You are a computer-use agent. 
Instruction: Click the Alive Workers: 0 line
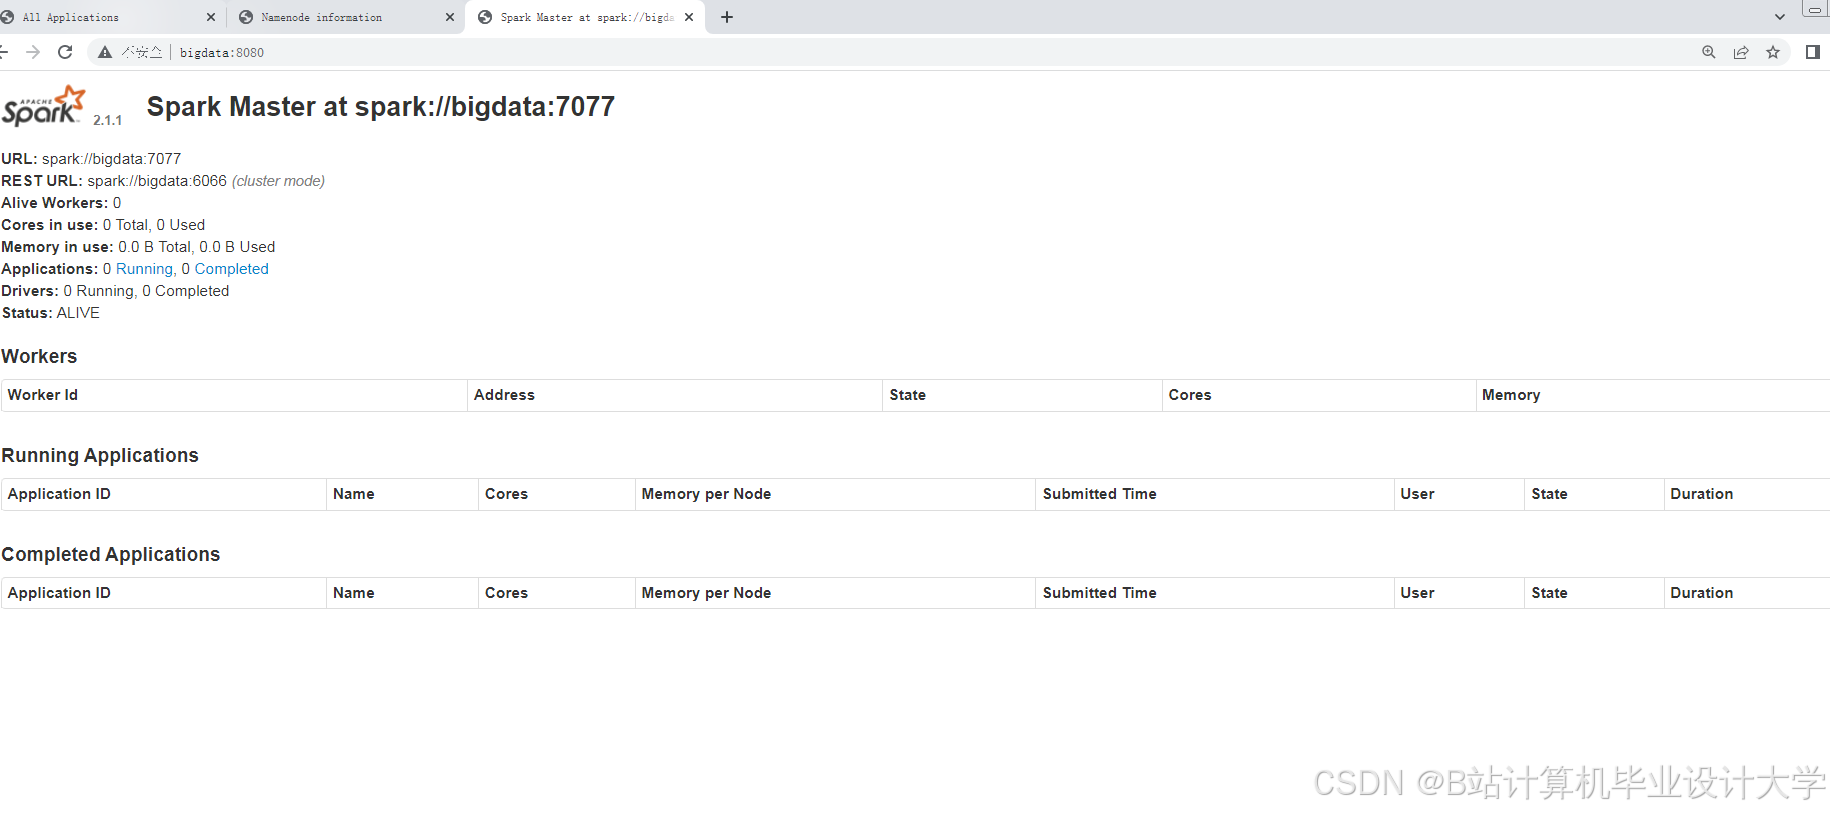[x=61, y=203]
